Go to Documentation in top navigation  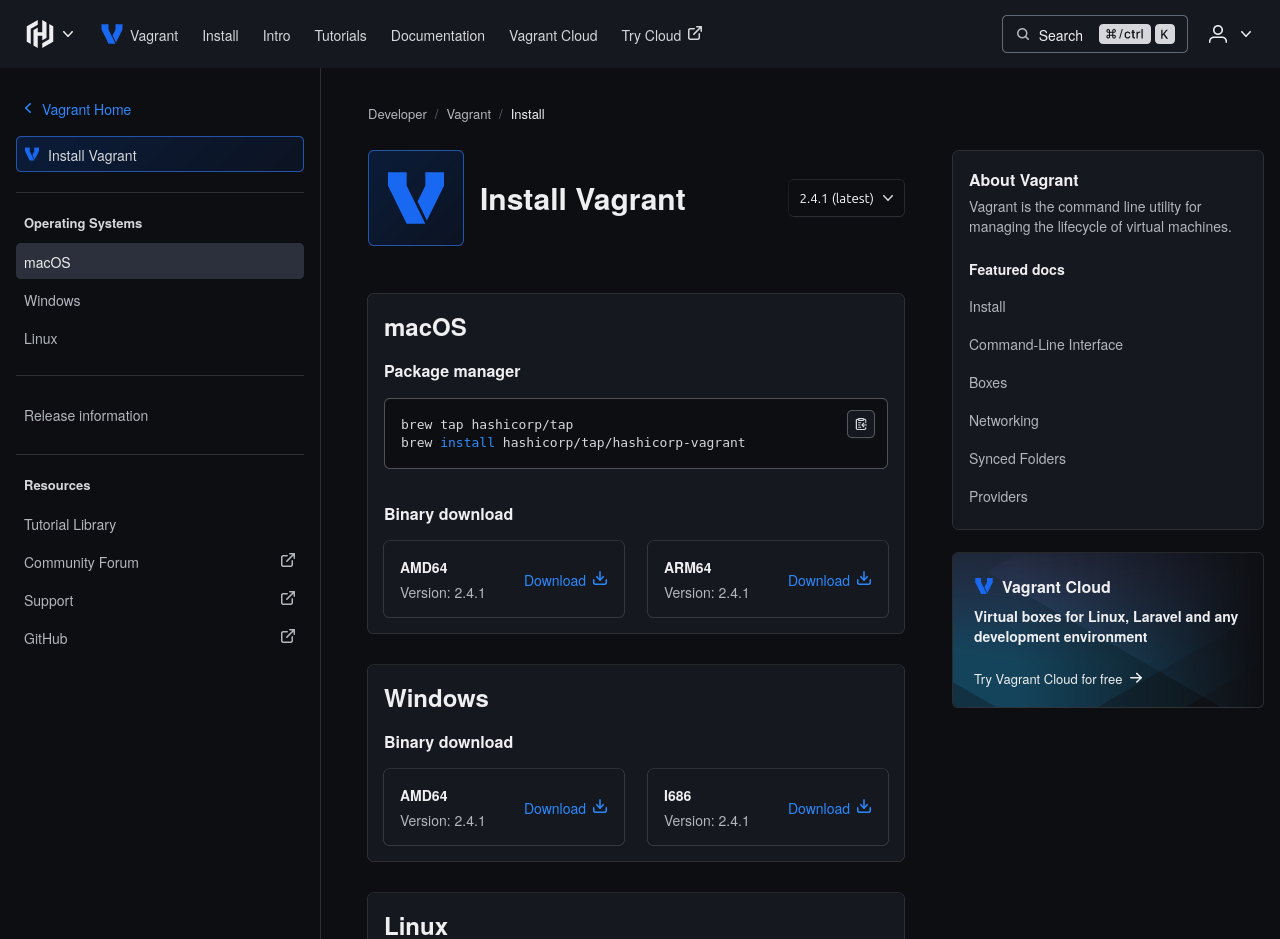click(x=437, y=36)
